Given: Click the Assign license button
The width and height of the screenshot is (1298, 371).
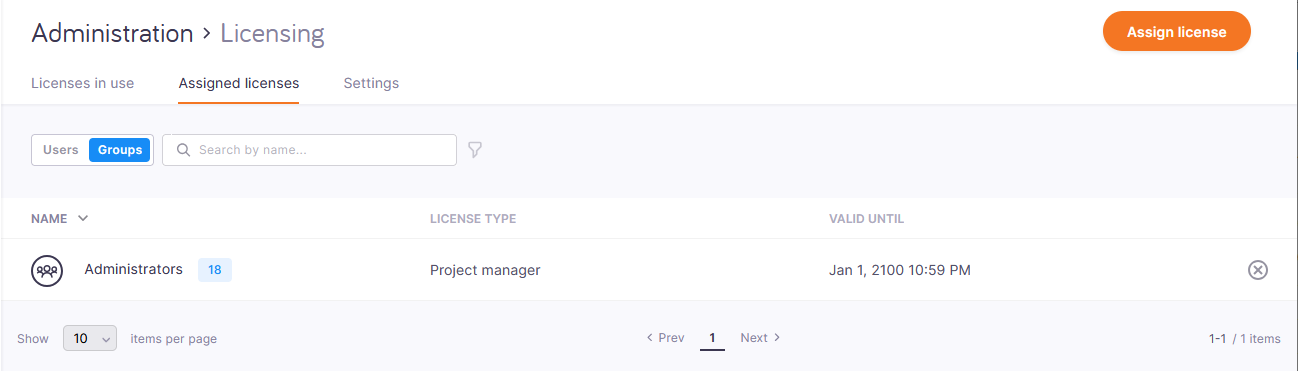Looking at the screenshot, I should pos(1177,32).
